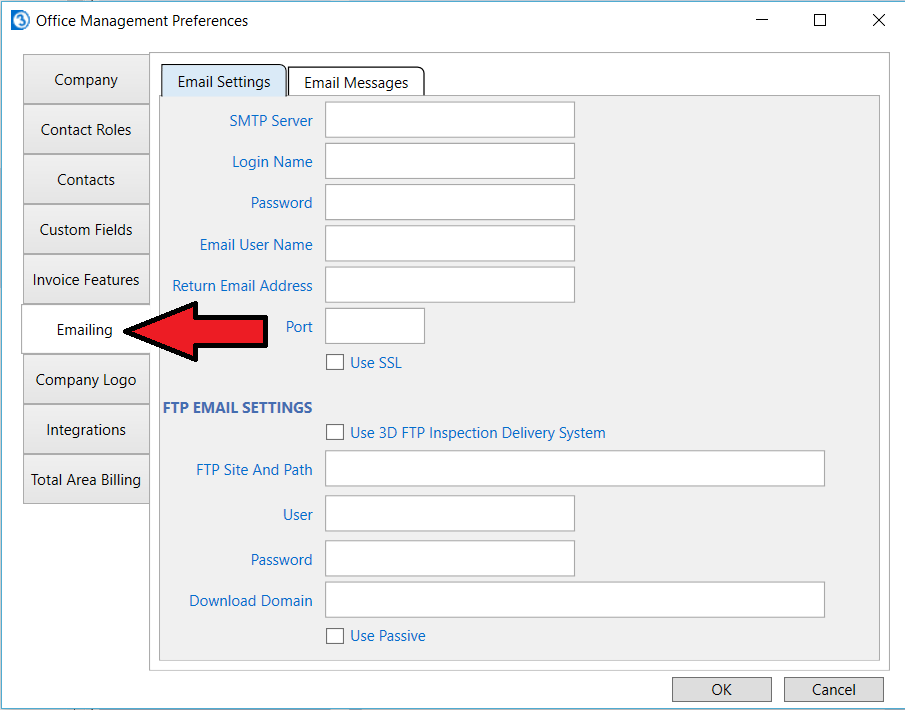Viewport: 905px width, 710px height.
Task: Open the Company preferences section
Action: [86, 80]
